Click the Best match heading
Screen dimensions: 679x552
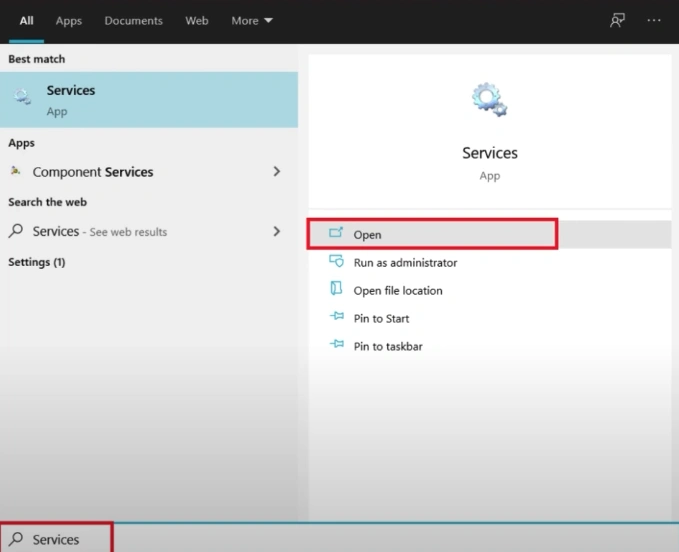click(x=37, y=59)
